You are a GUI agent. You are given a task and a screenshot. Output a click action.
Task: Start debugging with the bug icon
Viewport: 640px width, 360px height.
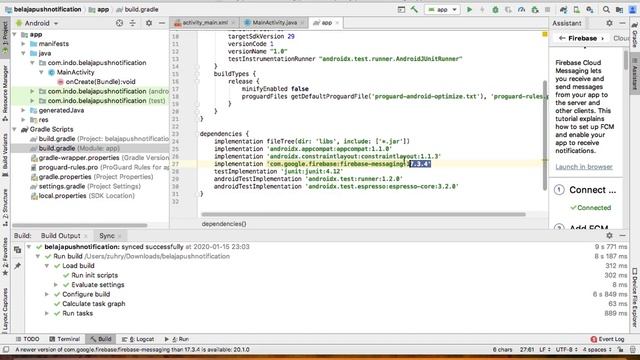pyautogui.click(x=495, y=9)
